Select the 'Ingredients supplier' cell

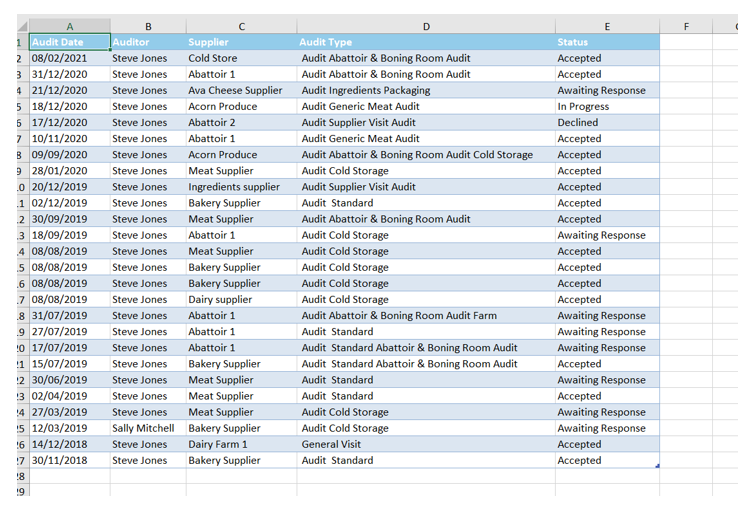click(242, 187)
